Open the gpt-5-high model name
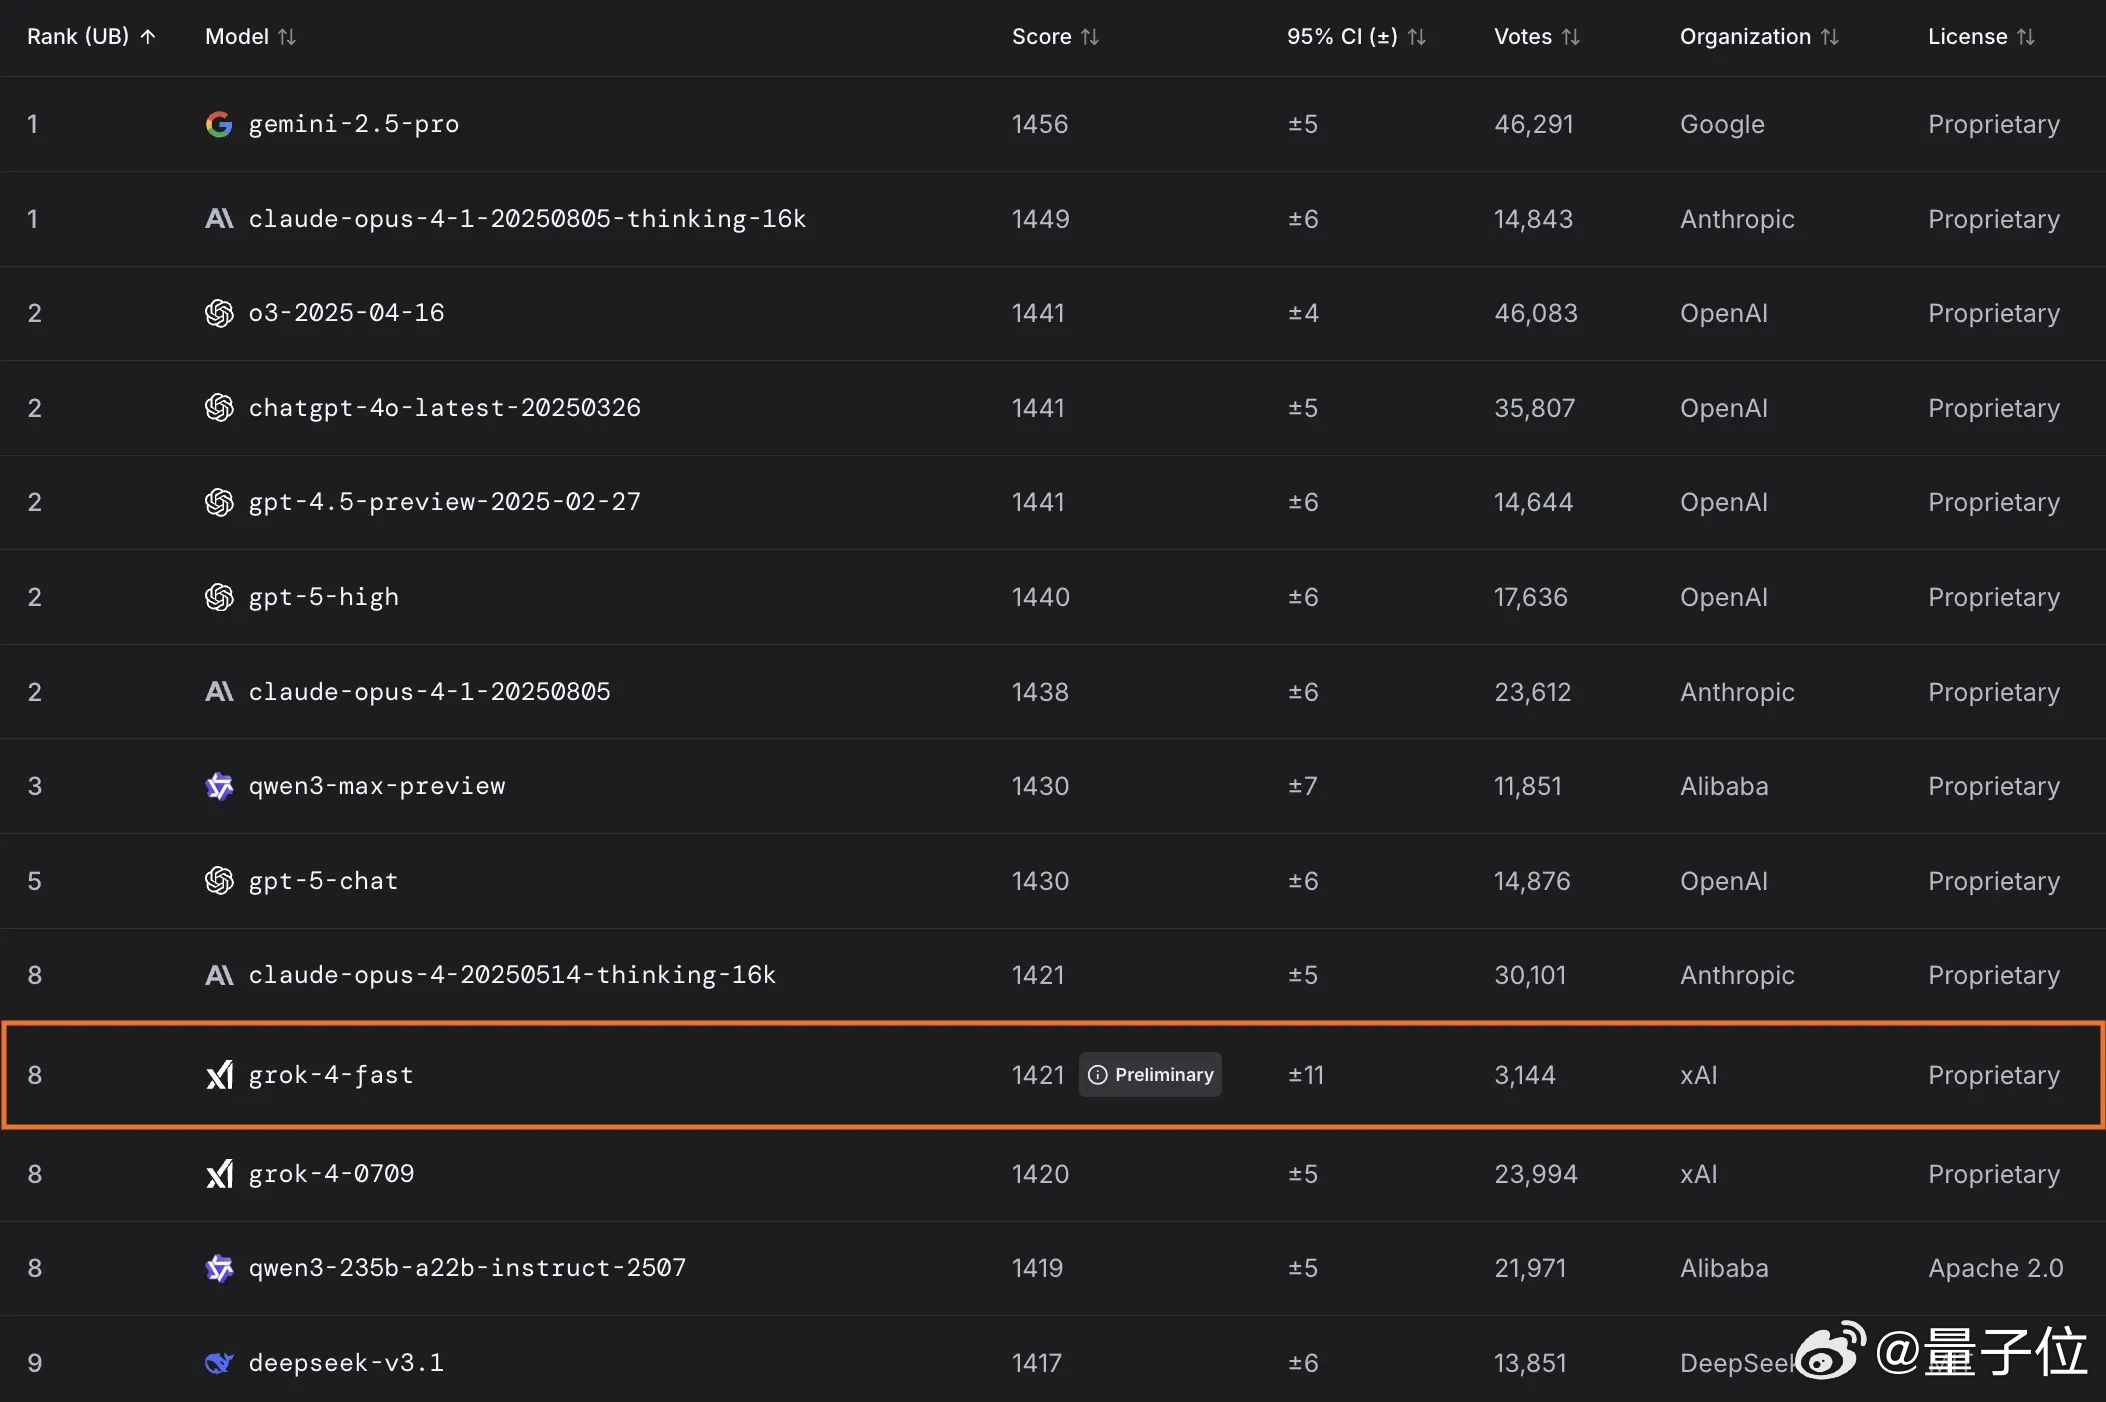The height and width of the screenshot is (1402, 2106). (324, 597)
